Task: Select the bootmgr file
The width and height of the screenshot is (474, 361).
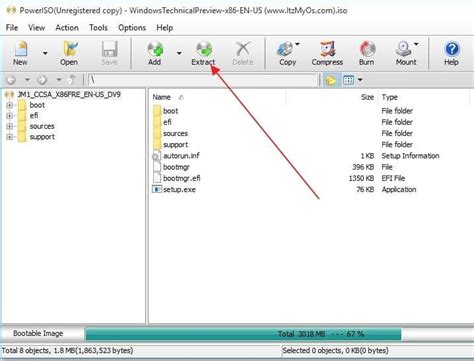Action: click(176, 167)
